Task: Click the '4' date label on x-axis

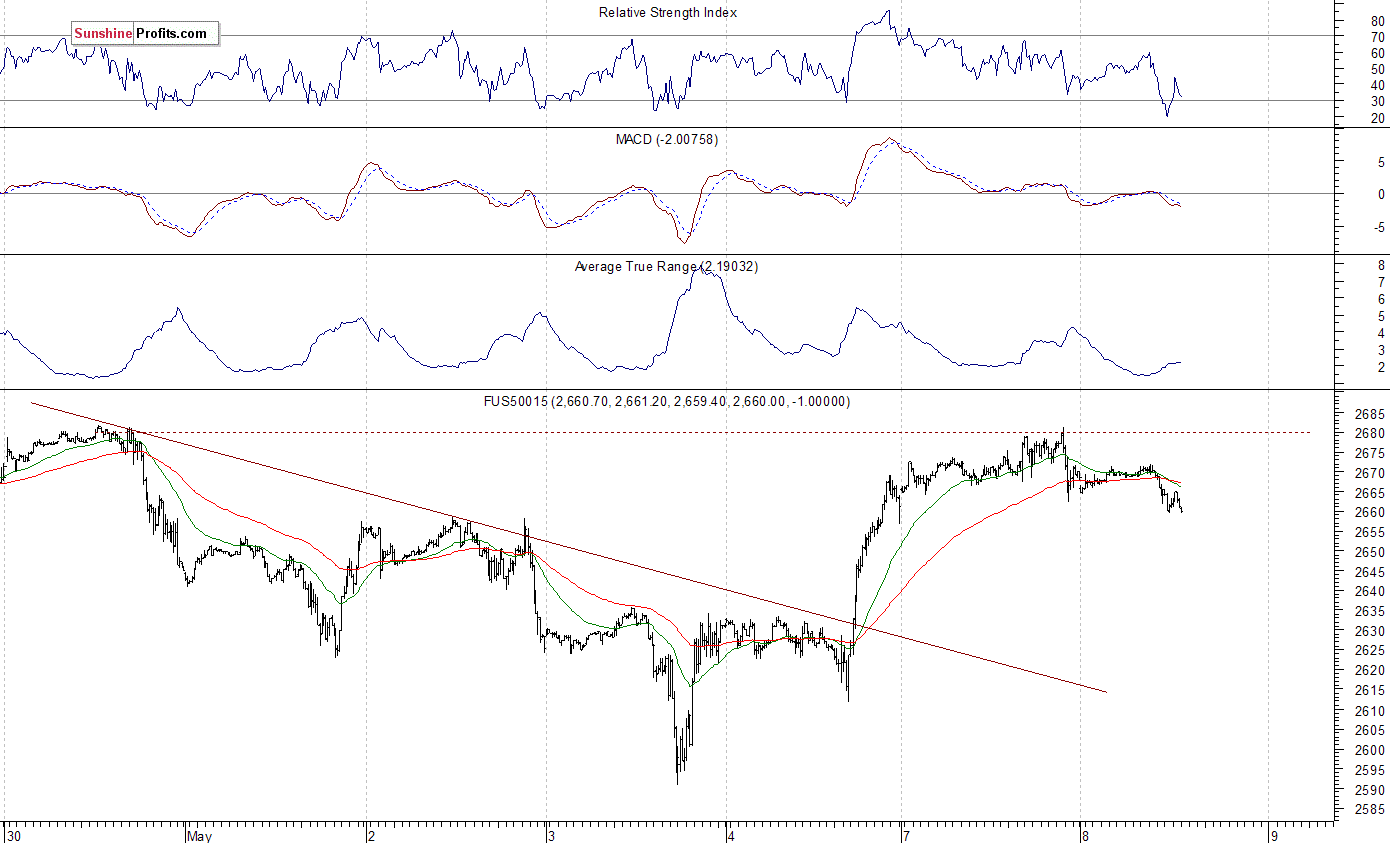Action: click(x=732, y=834)
